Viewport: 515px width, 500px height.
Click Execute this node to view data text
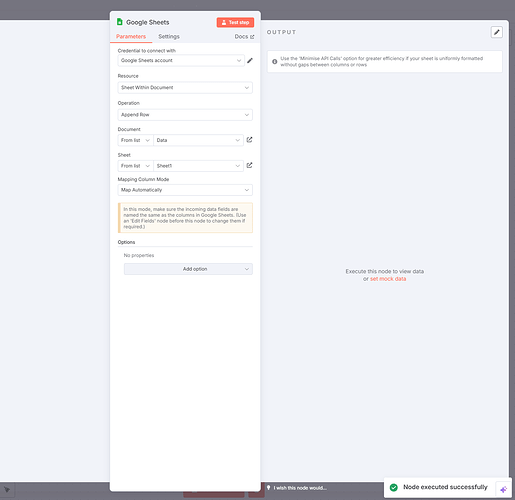pyautogui.click(x=385, y=271)
